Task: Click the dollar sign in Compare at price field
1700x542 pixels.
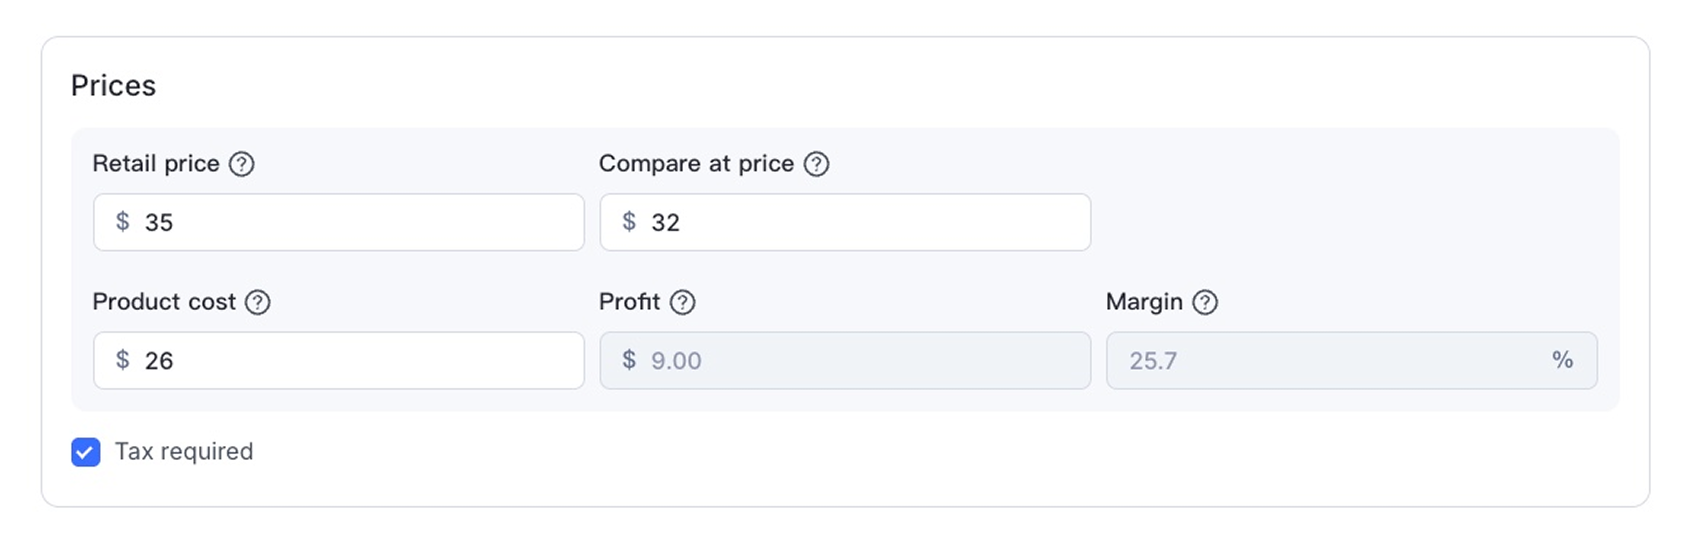Action: [x=629, y=222]
